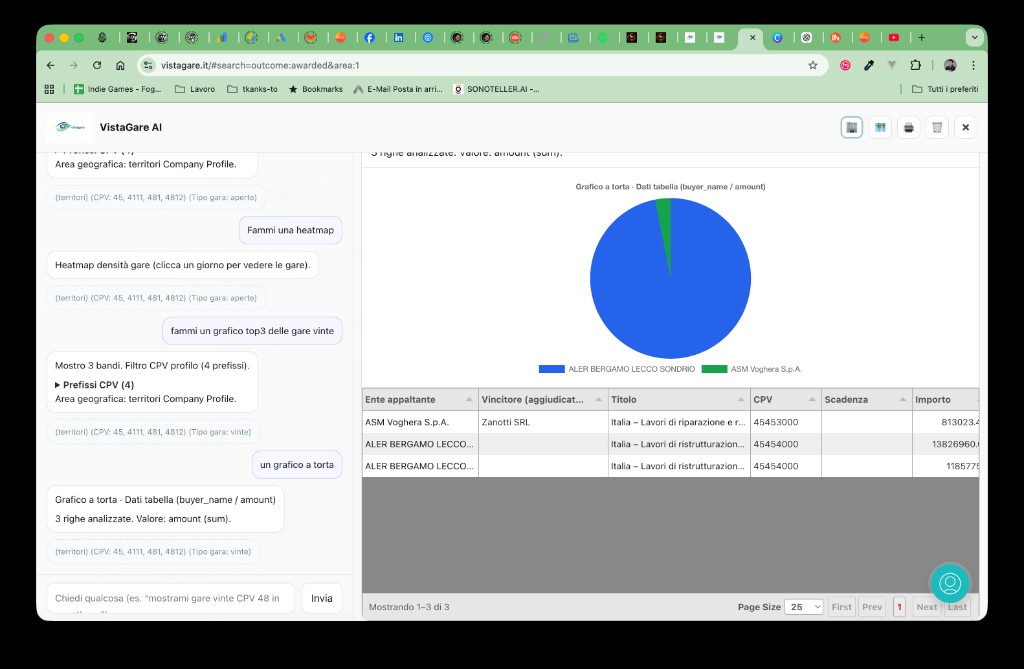
Task: Open the Bookmarks star bookmark
Action: pos(315,89)
